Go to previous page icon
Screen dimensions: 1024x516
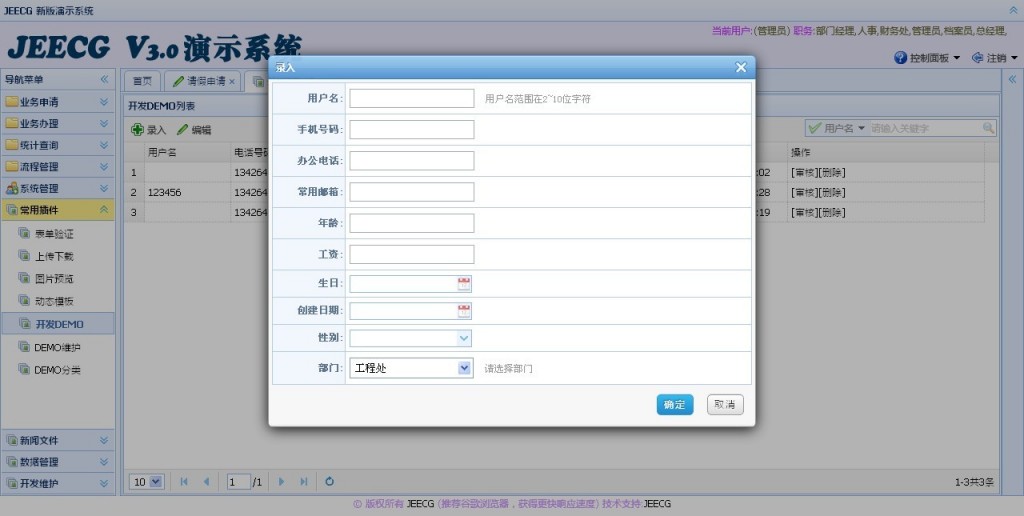[x=206, y=482]
